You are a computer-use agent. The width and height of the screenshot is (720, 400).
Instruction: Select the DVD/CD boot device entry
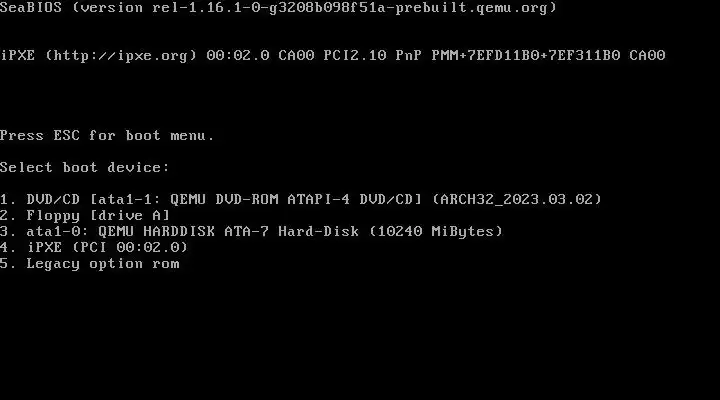[x=301, y=199]
